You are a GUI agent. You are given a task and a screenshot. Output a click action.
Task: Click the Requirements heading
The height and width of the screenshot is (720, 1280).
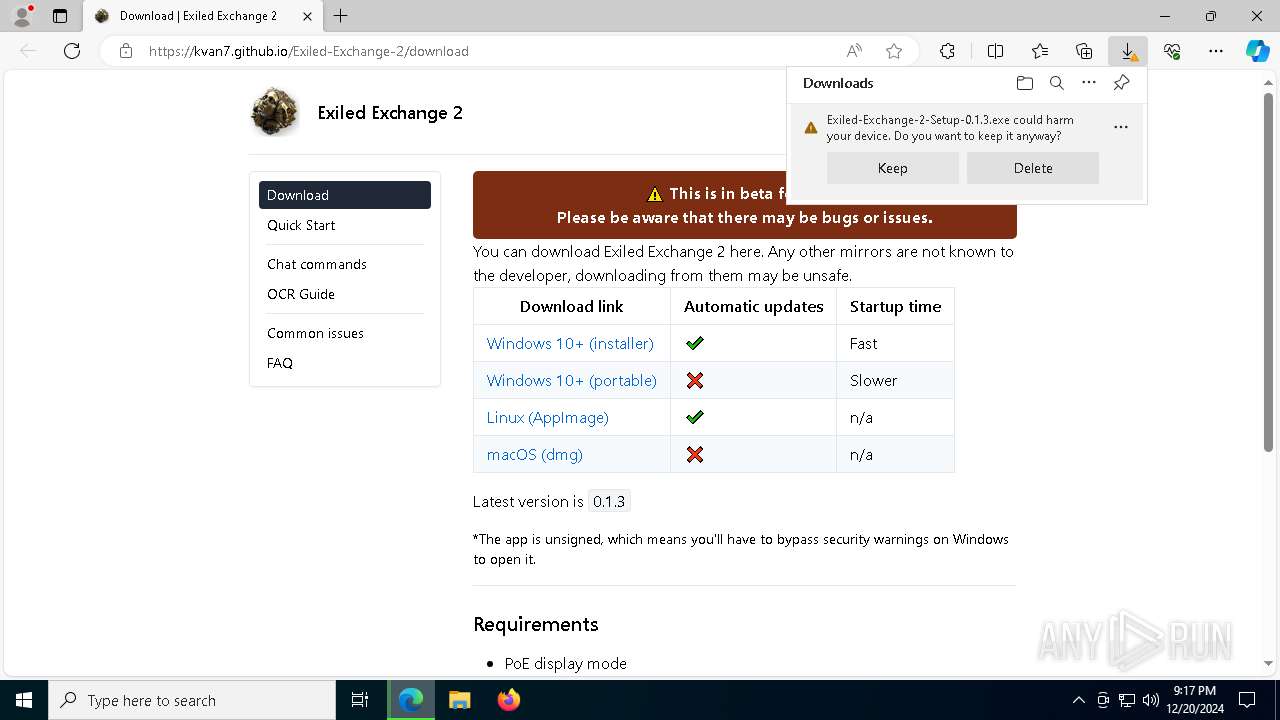coord(535,624)
